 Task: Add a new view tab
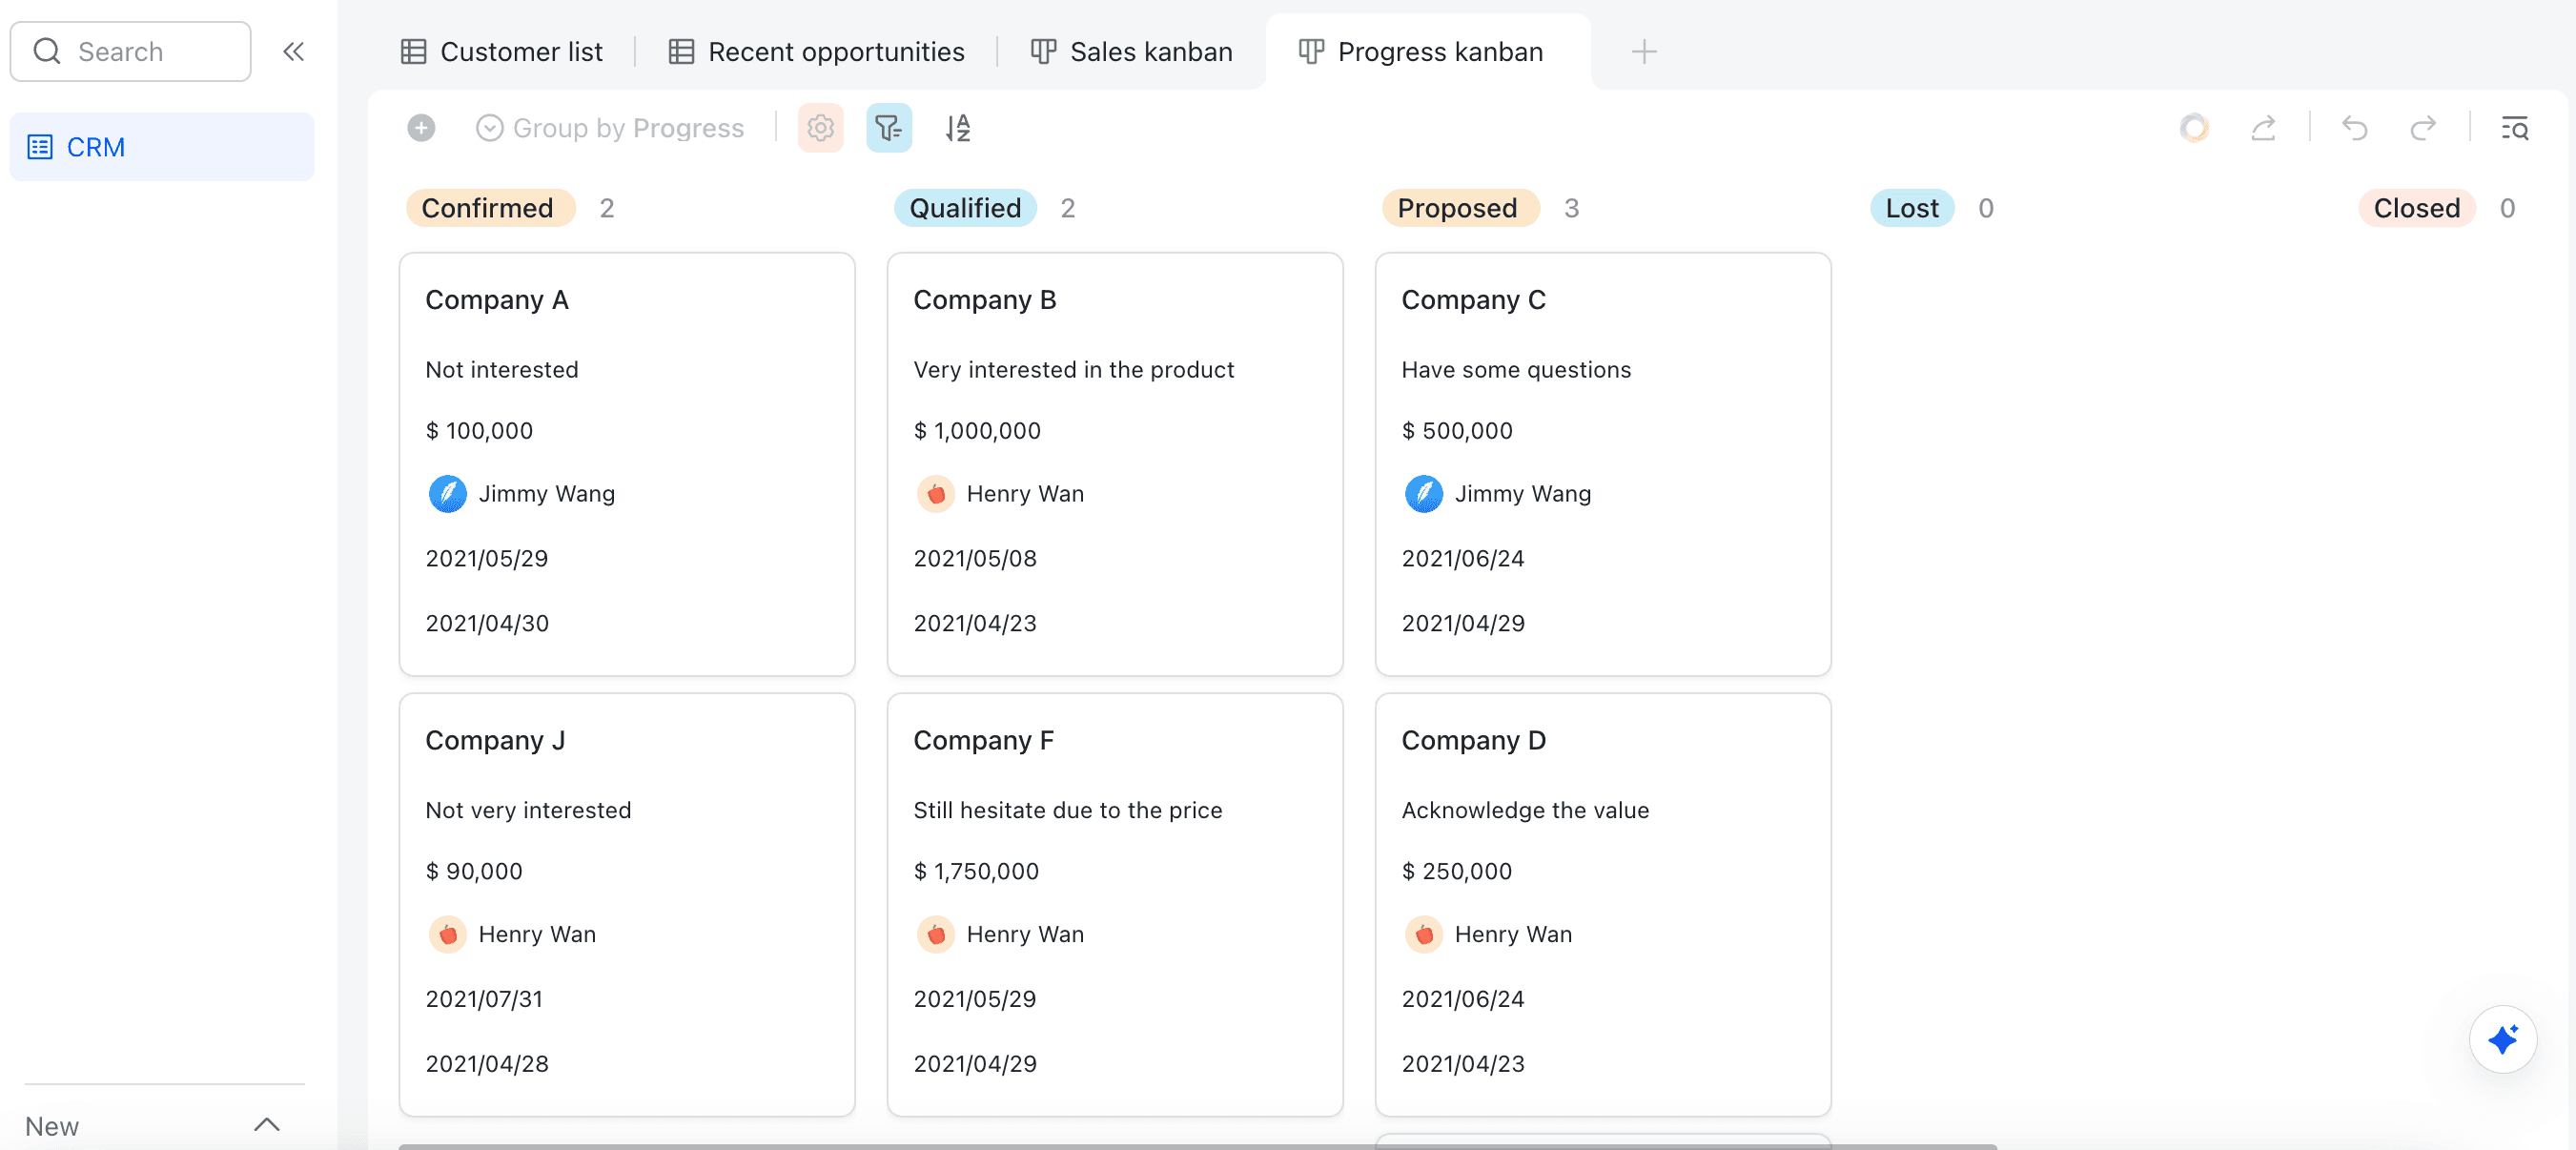pos(1643,52)
